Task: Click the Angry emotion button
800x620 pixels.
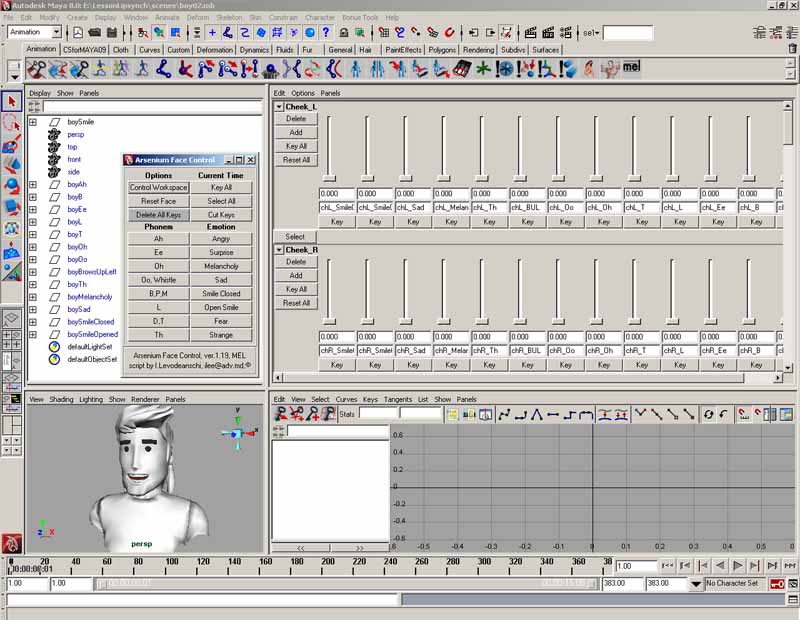Action: pyautogui.click(x=221, y=239)
